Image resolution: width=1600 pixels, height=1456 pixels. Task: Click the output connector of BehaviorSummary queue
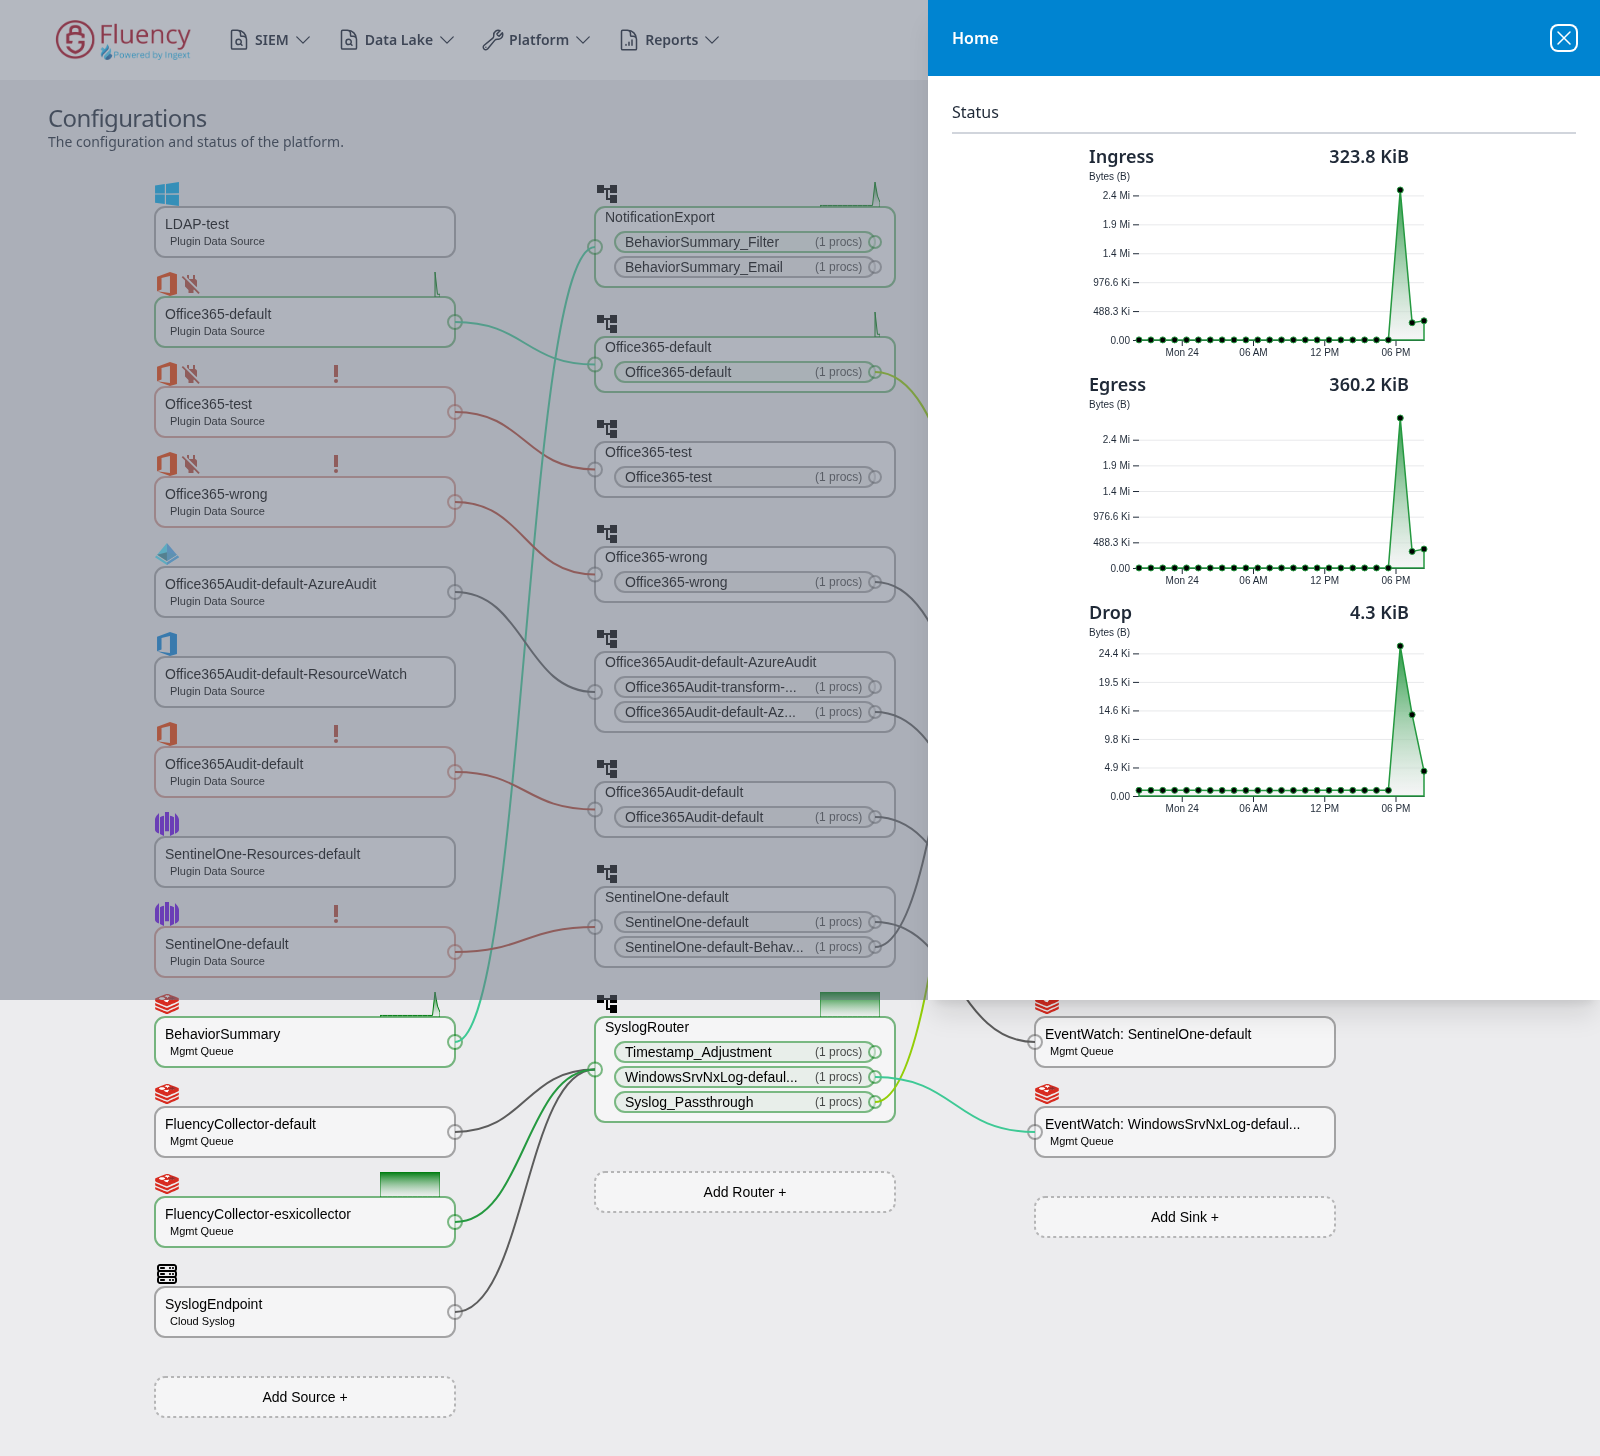click(455, 1042)
